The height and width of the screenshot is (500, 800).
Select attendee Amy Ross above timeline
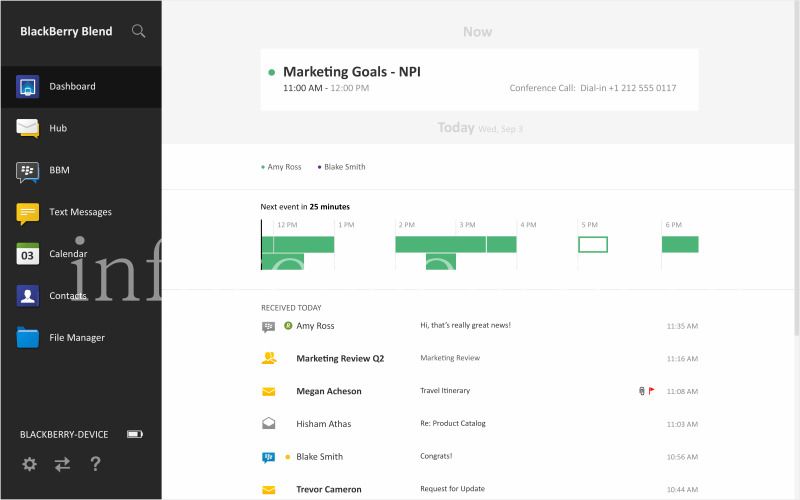click(281, 167)
